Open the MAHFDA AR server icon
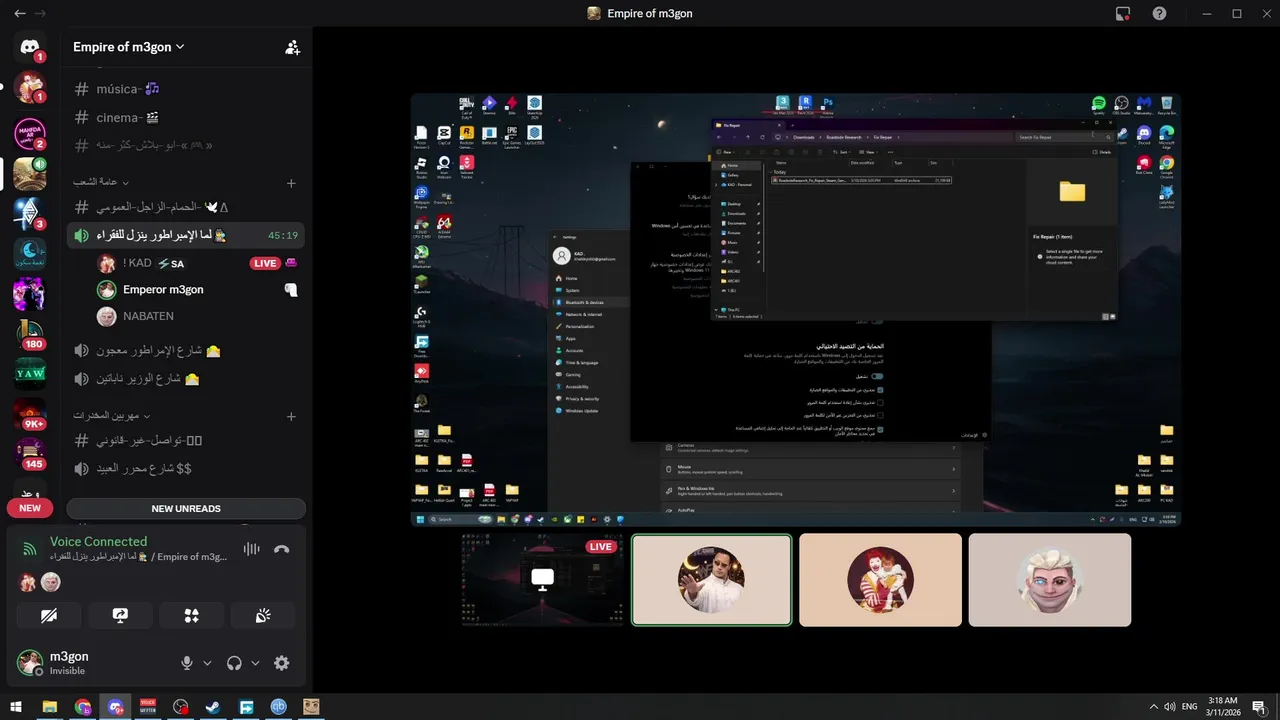 coord(30,133)
